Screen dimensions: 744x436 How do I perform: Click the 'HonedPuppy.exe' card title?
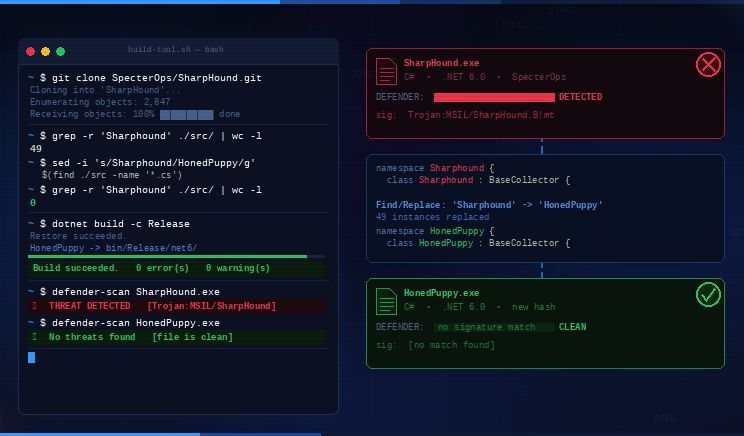point(441,293)
